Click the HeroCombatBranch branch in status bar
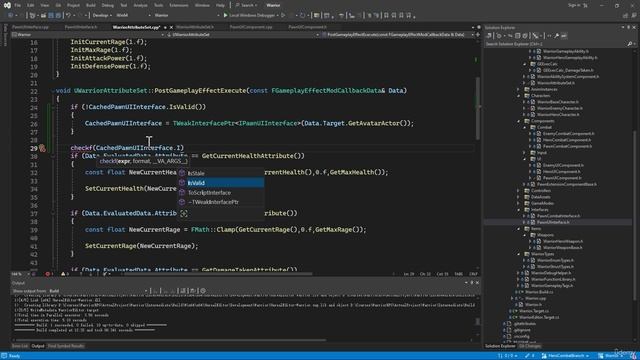 565,356
